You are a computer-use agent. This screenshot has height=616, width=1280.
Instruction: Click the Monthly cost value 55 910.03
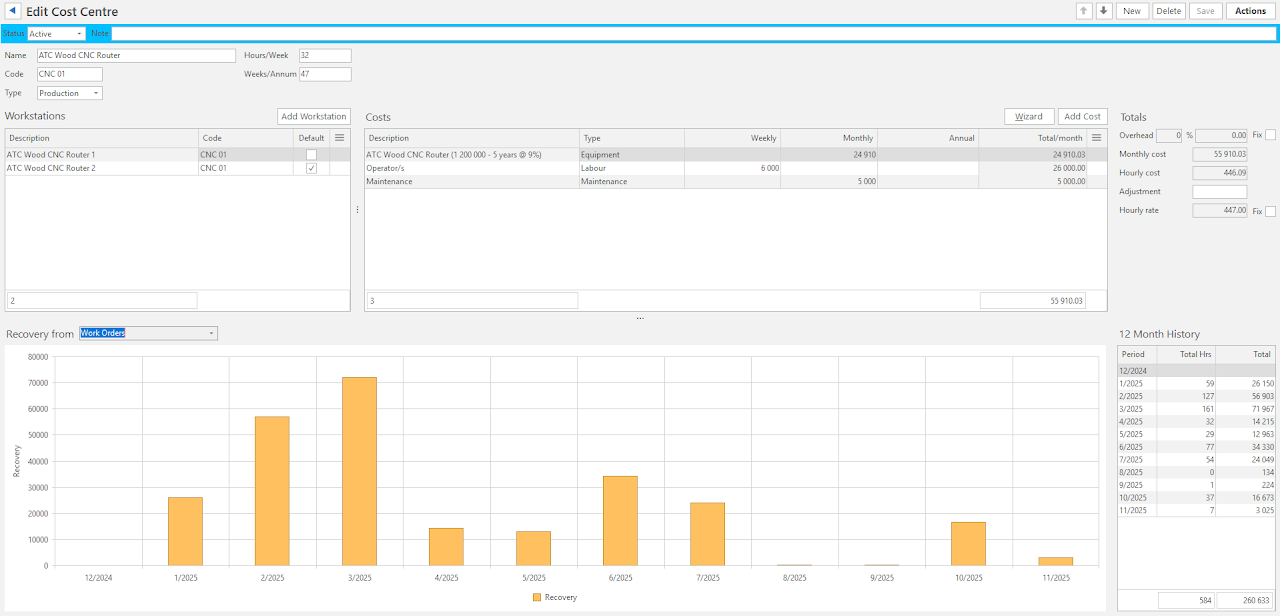[x=1220, y=154]
